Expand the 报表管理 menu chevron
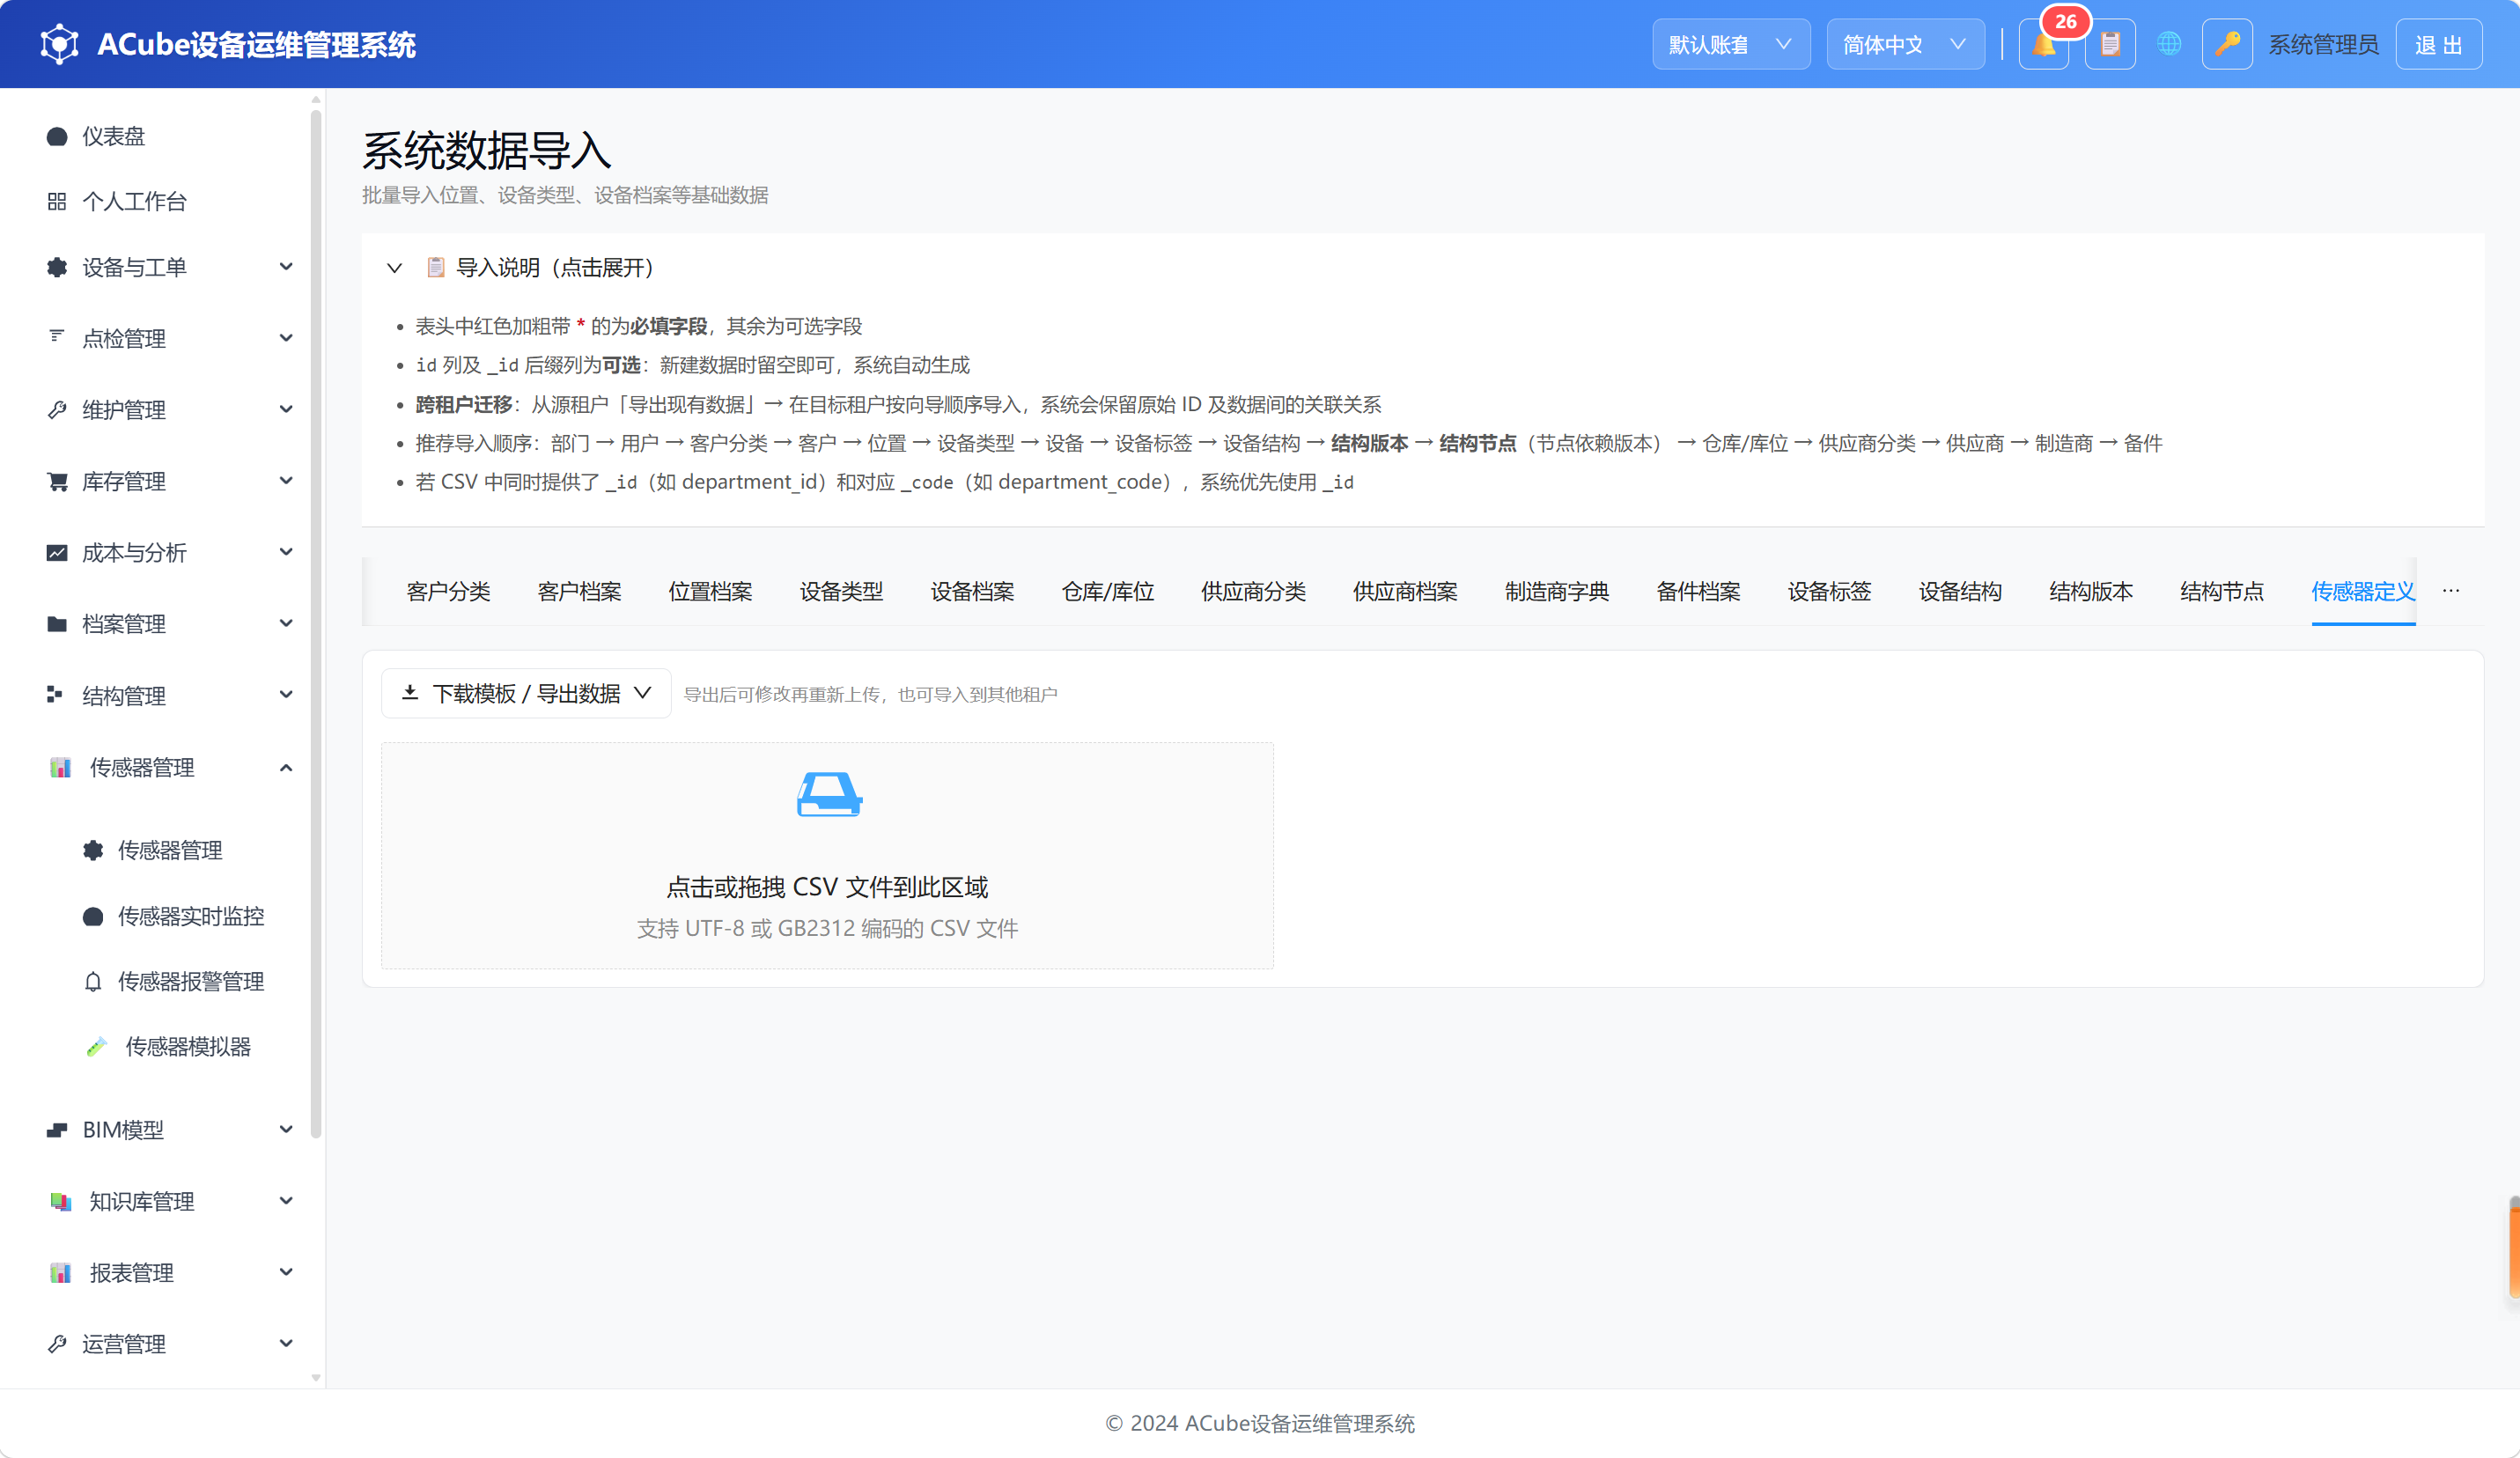2520x1458 pixels. point(286,1273)
